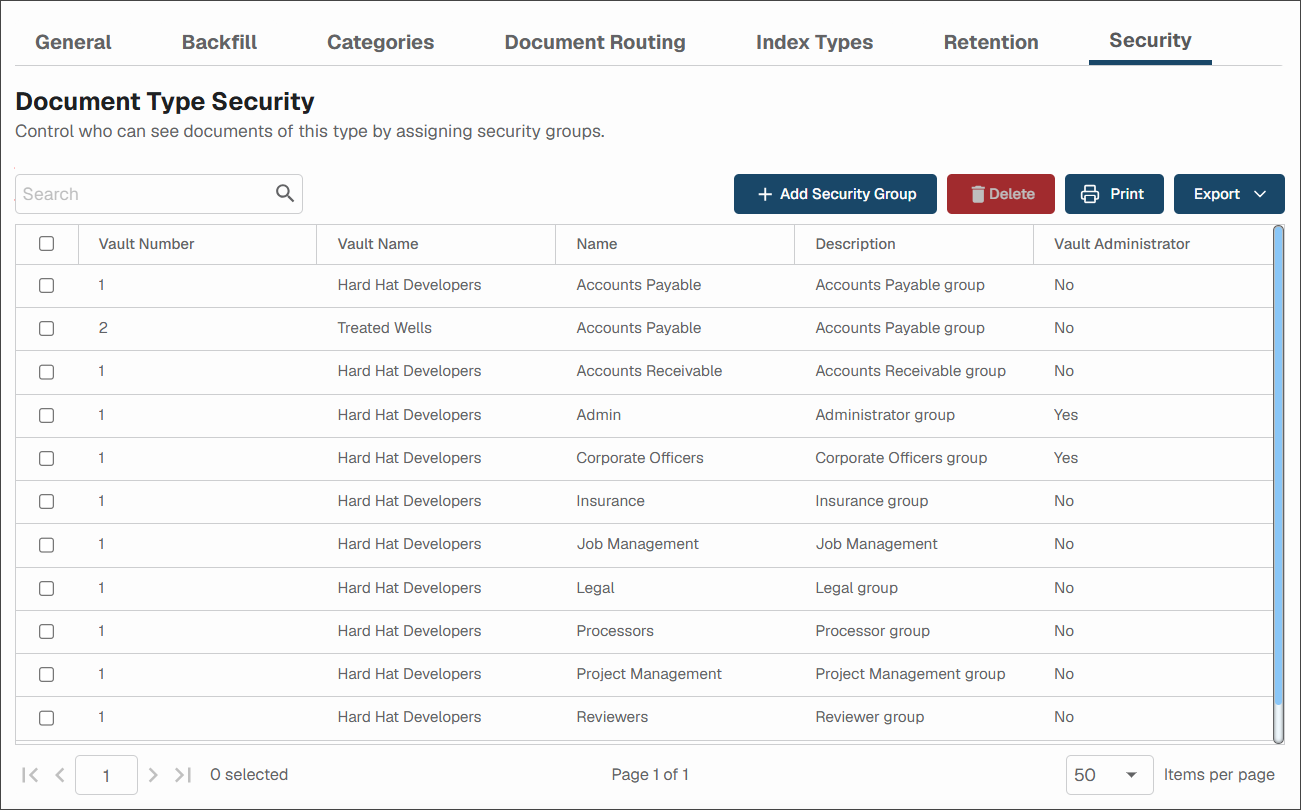This screenshot has width=1301, height=810.
Task: Check the Corporate Officers row checkbox
Action: tap(46, 458)
